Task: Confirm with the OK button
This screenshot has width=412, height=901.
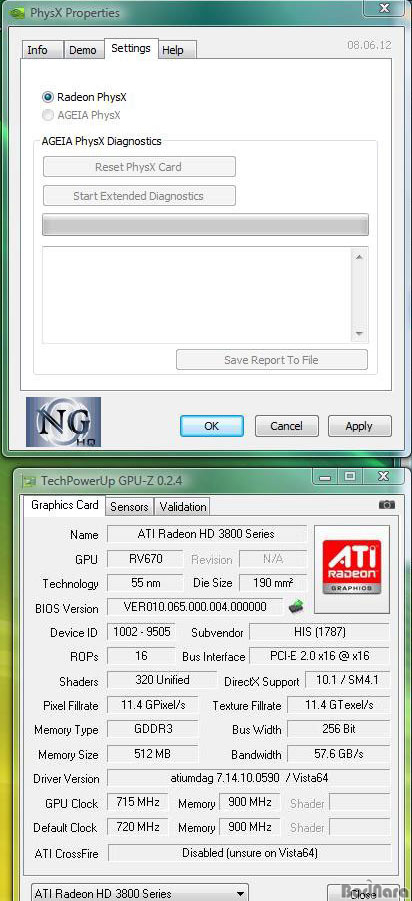Action: [211, 426]
